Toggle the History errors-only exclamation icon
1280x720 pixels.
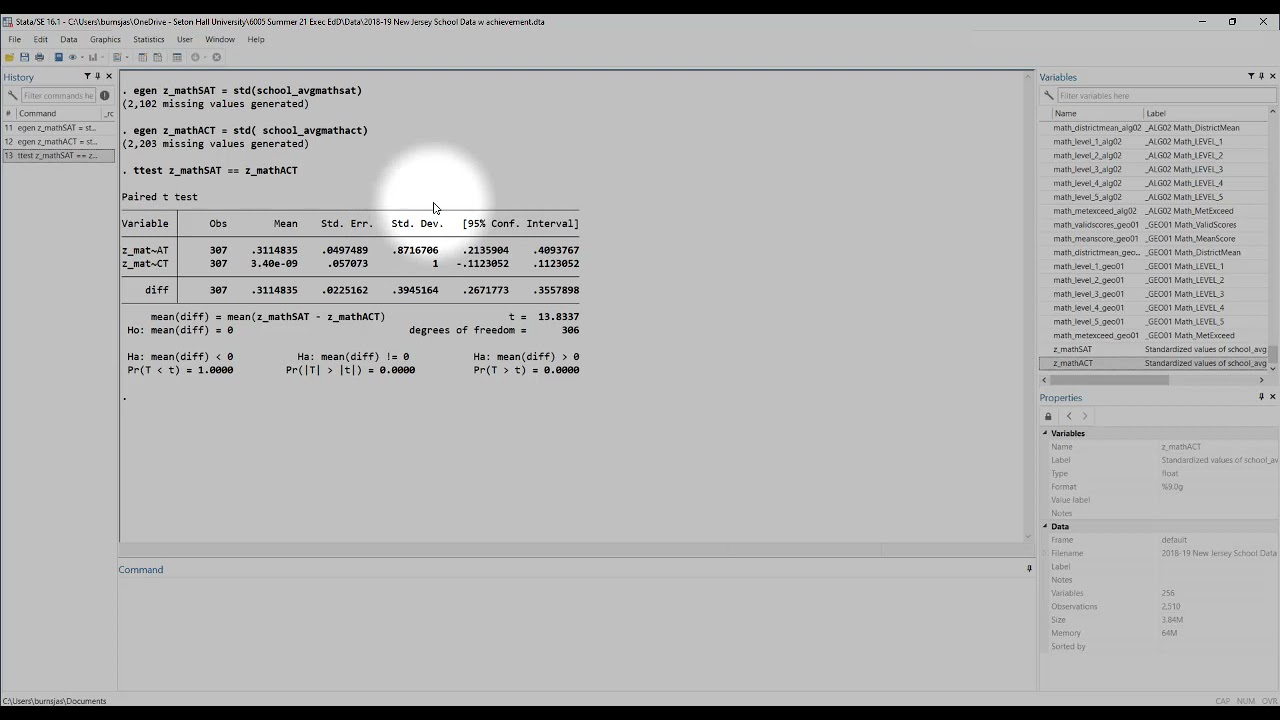pos(104,96)
